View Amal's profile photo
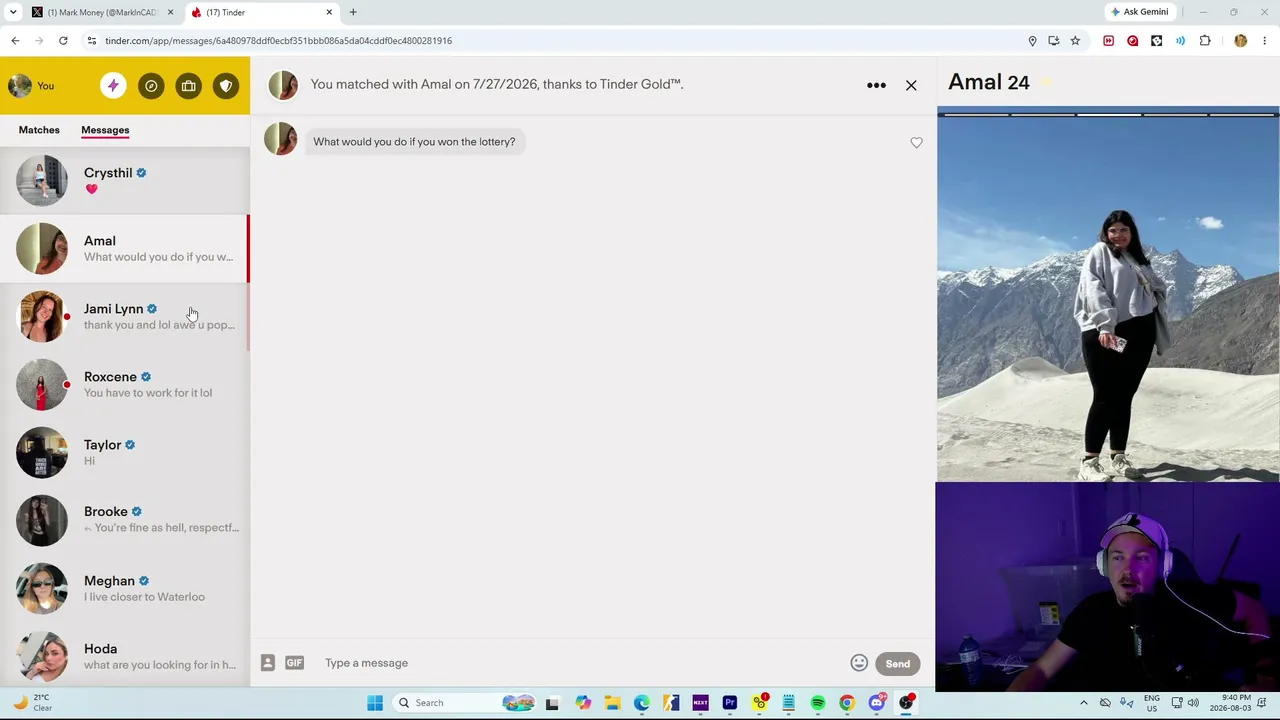 (1108, 294)
